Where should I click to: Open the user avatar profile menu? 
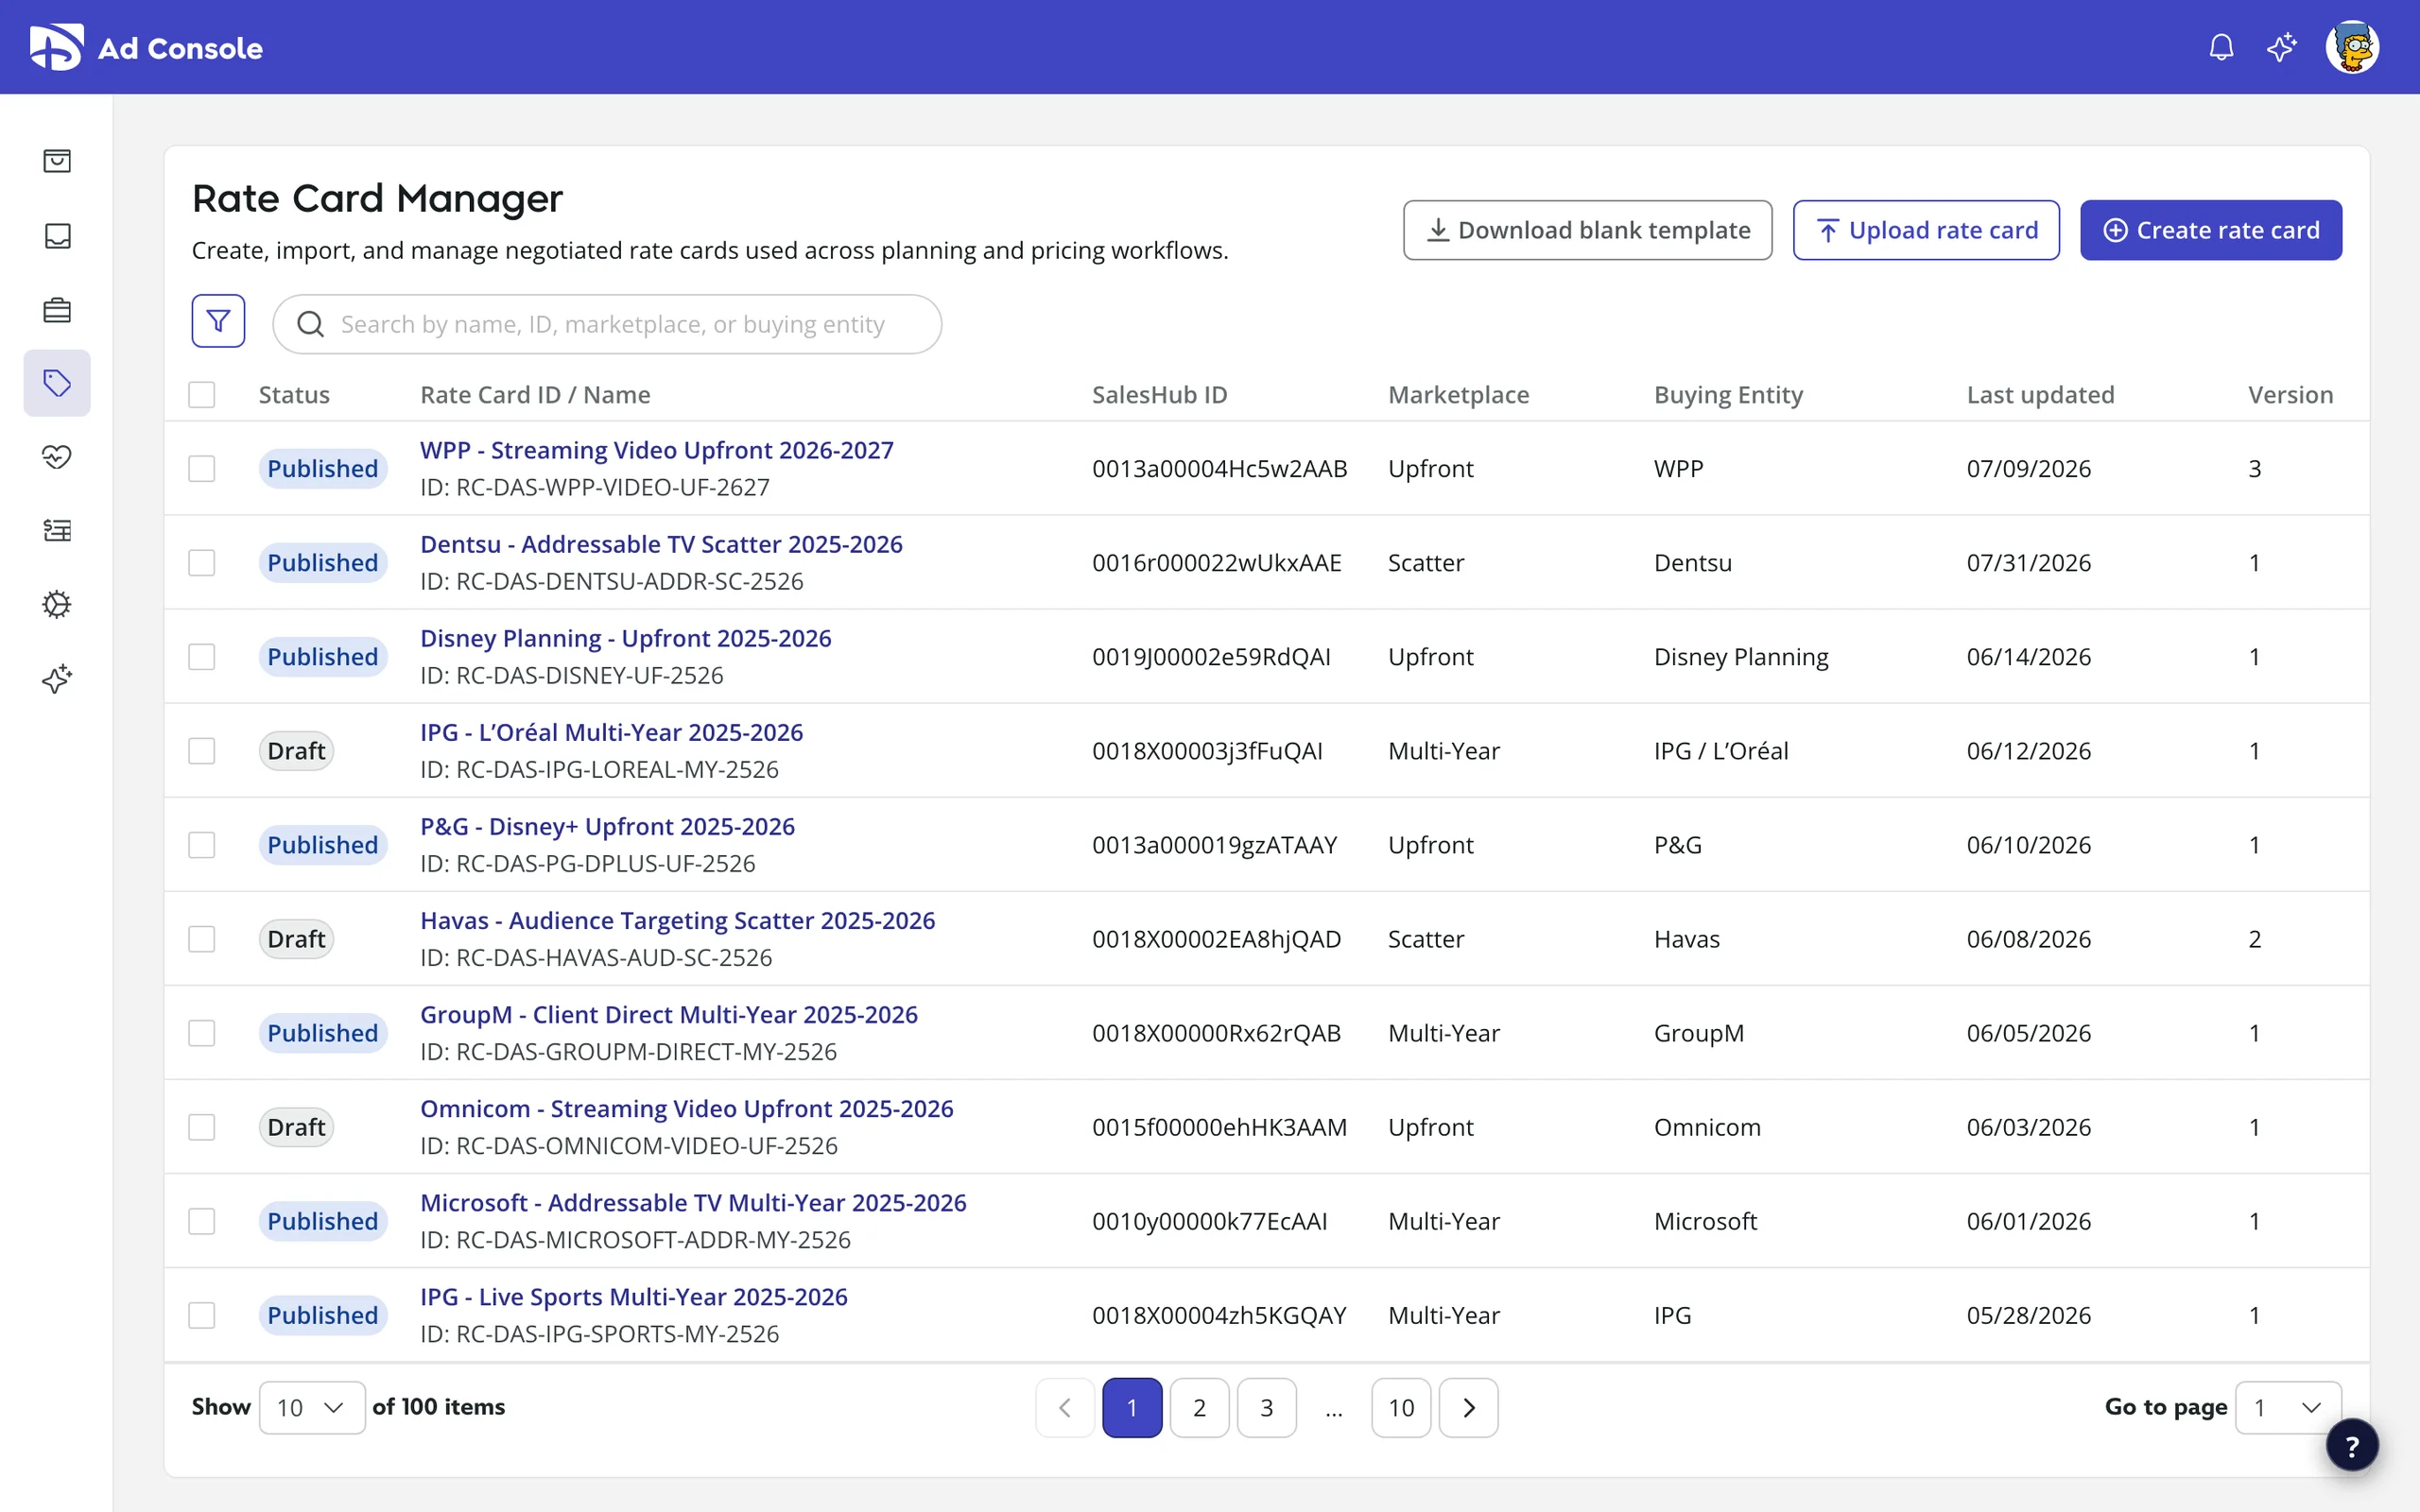point(2351,47)
